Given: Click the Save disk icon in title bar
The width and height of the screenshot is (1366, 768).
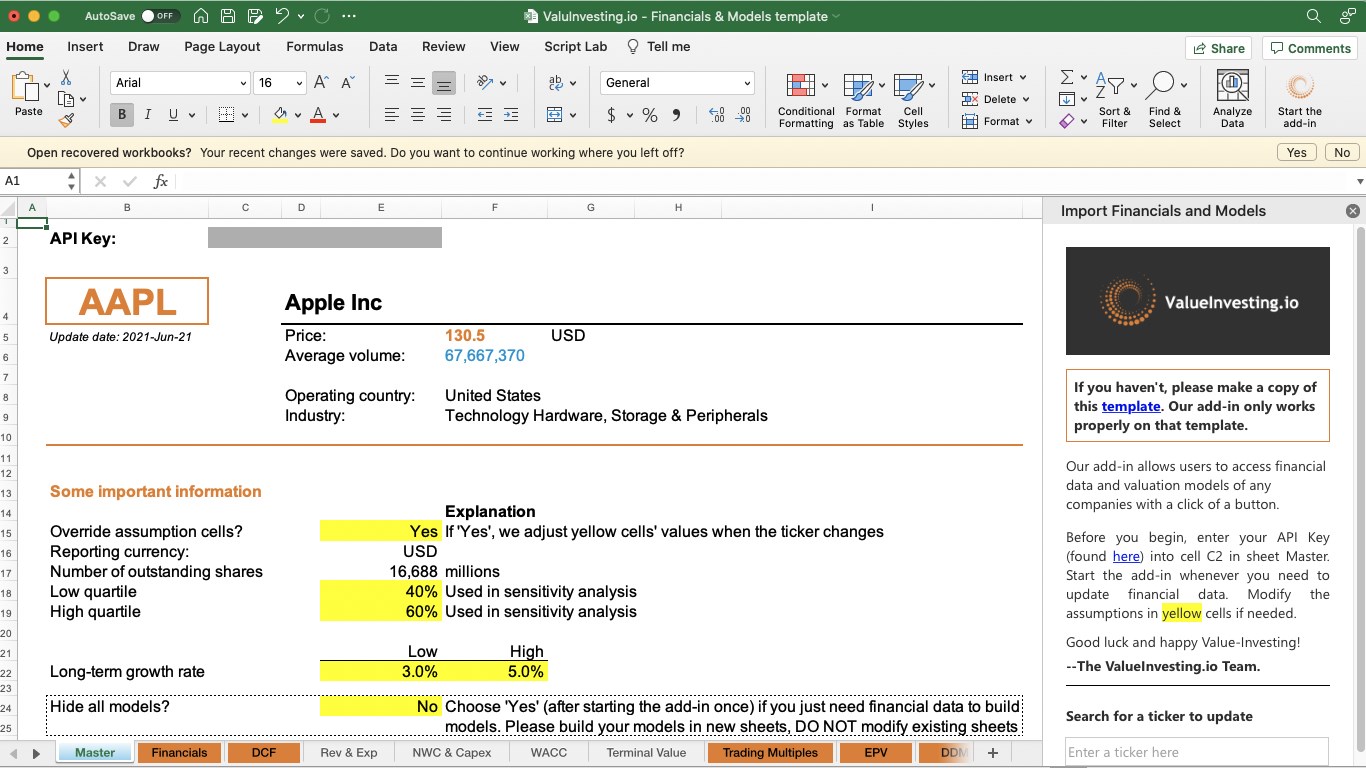Looking at the screenshot, I should (x=228, y=16).
